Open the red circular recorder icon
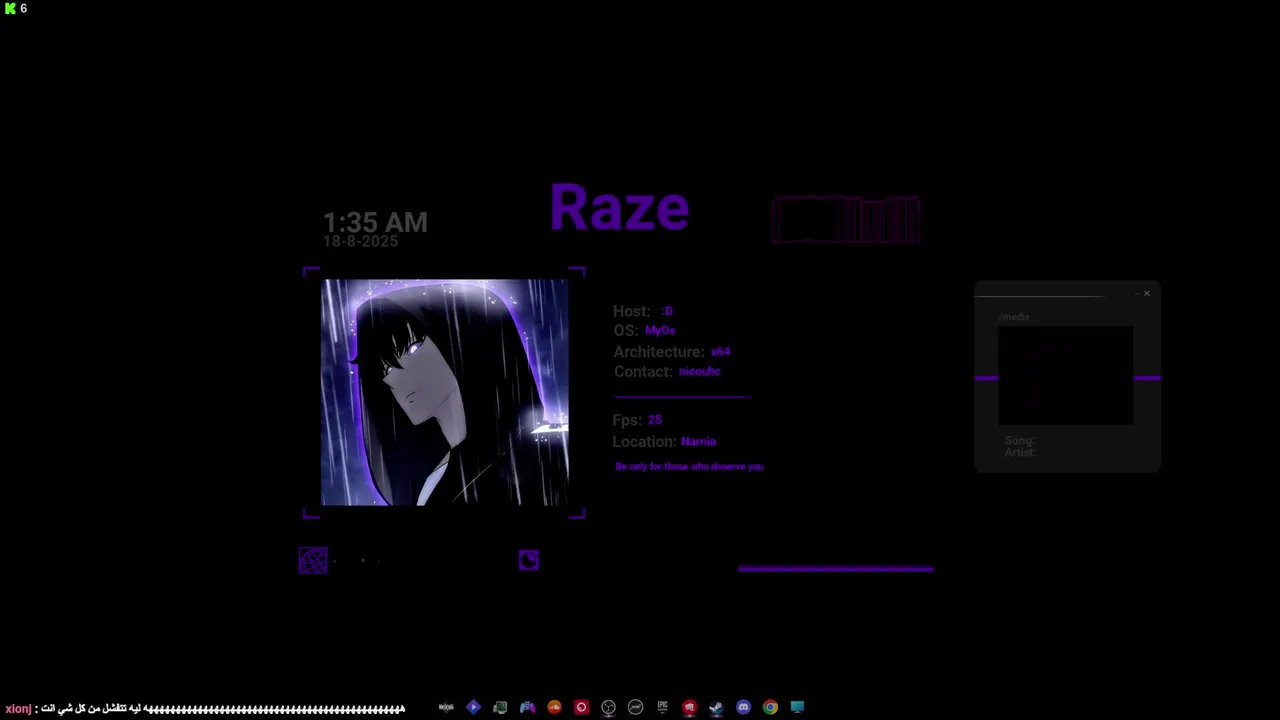The width and height of the screenshot is (1280, 720). [x=581, y=707]
